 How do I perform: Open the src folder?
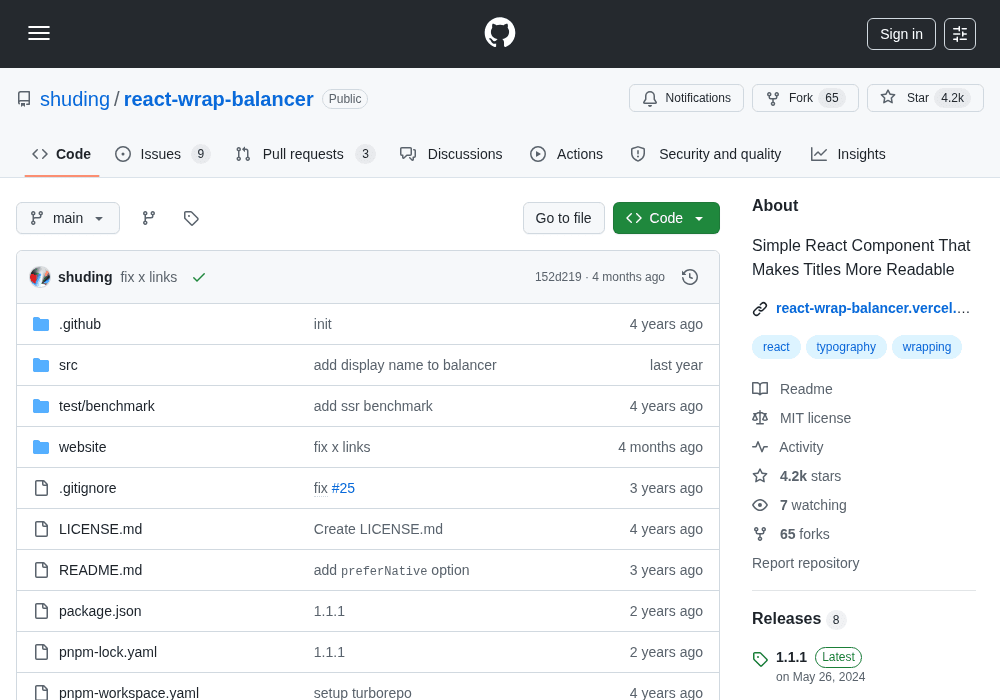click(68, 365)
